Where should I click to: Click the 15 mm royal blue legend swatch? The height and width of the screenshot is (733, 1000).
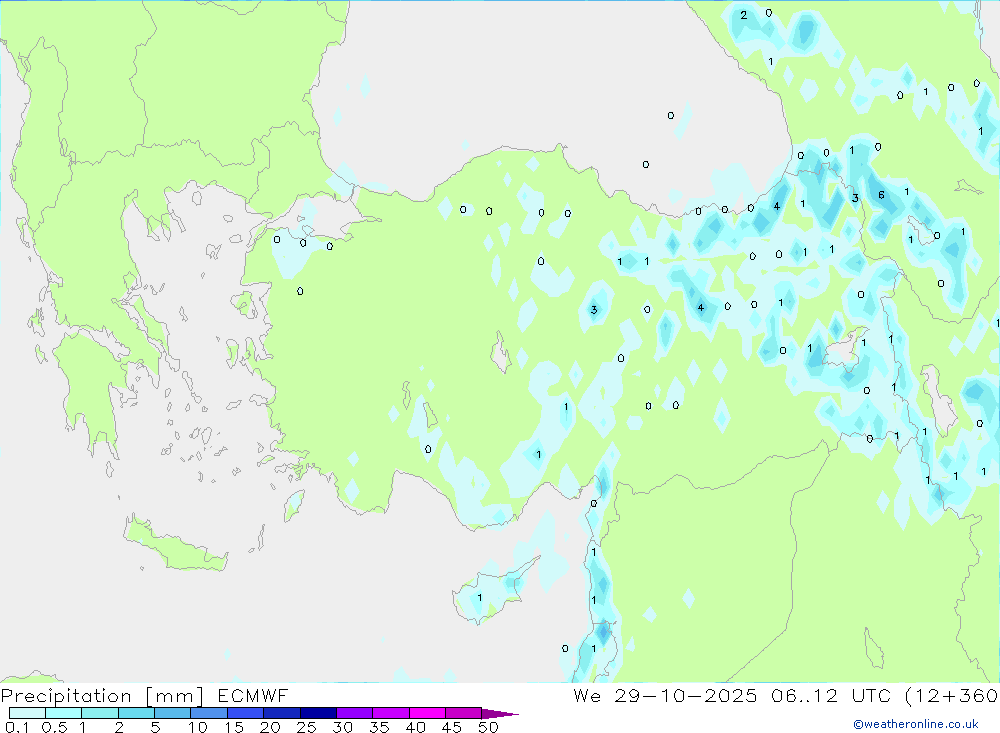point(246,713)
